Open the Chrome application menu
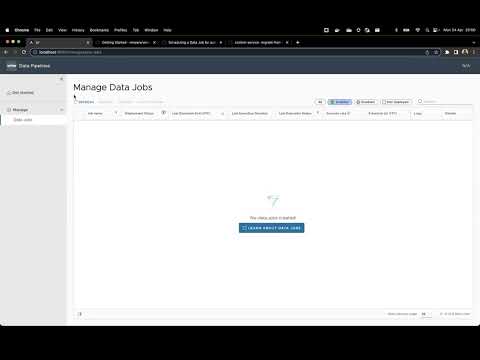This screenshot has width=480, height=360. point(22,30)
